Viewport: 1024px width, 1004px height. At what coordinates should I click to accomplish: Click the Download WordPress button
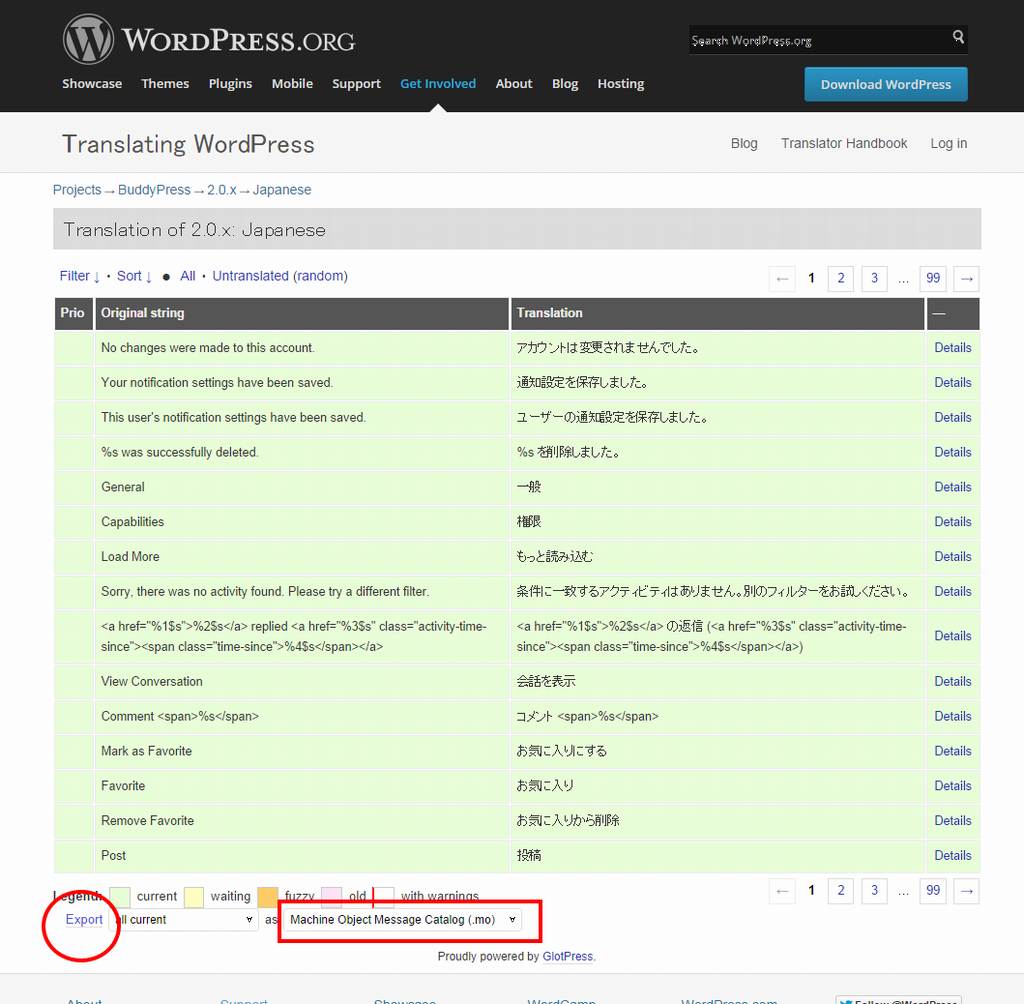886,84
